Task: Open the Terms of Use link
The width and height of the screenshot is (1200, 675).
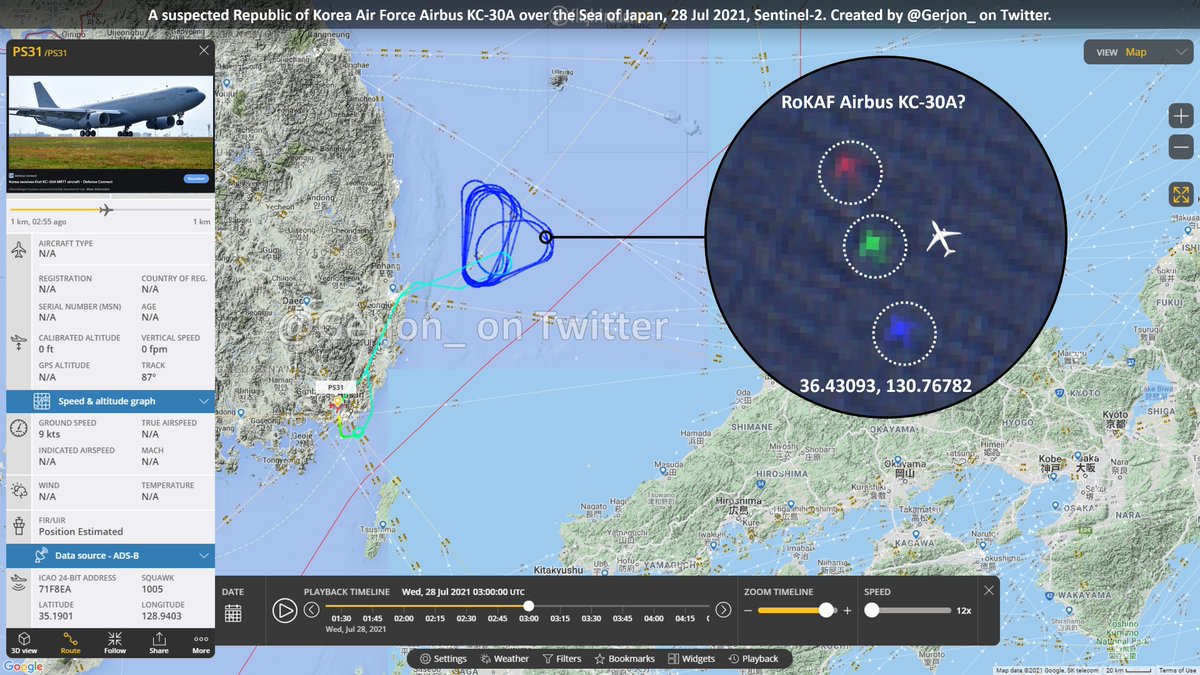Action: pos(1178,670)
